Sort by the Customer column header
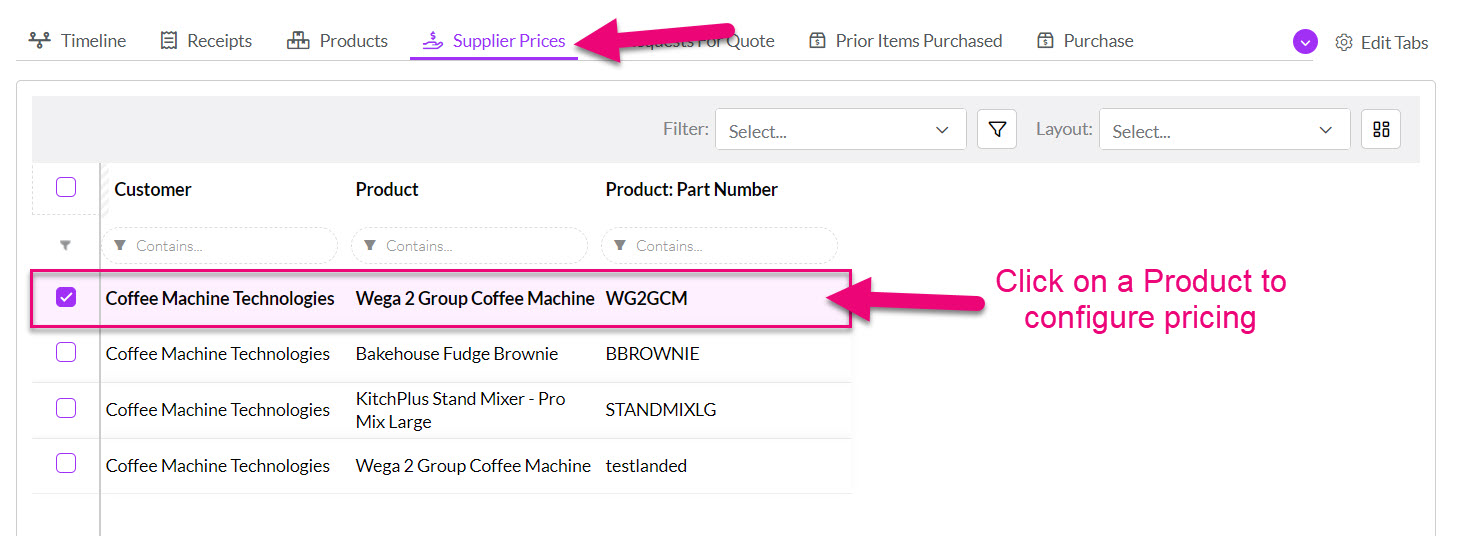1458x536 pixels. pyautogui.click(x=153, y=189)
